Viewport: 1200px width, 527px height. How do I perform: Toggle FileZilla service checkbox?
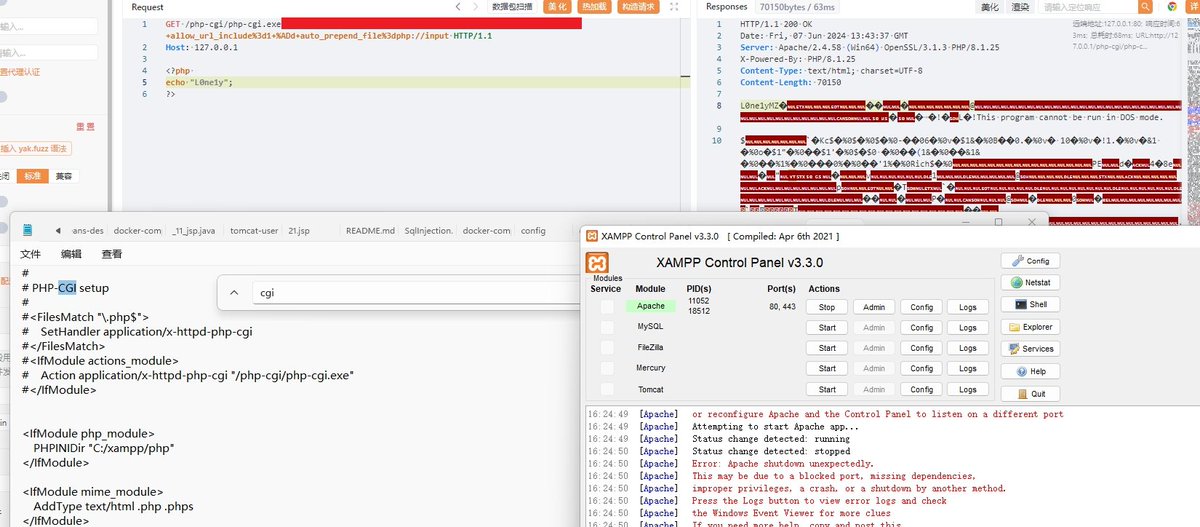point(607,348)
